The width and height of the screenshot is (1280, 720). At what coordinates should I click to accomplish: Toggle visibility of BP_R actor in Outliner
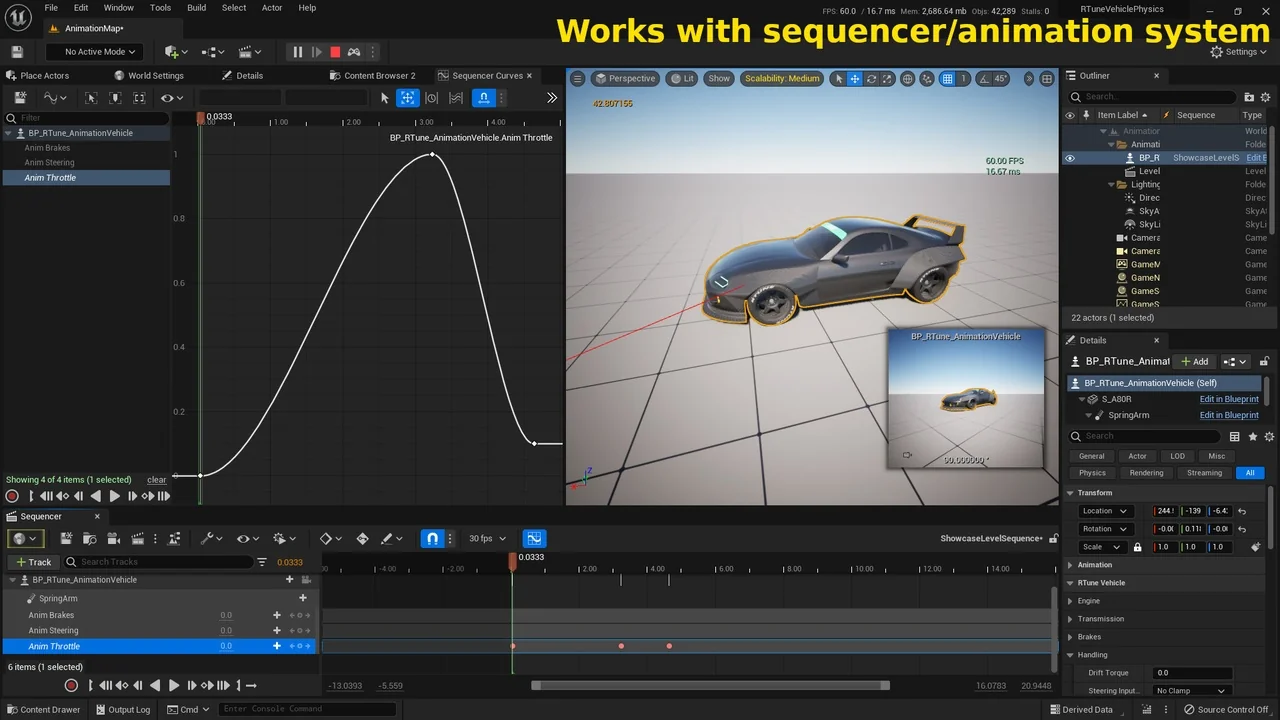pos(1070,158)
